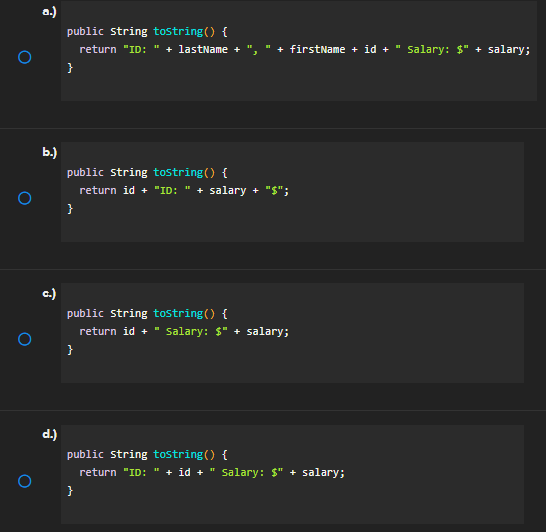Click toString() method signature in option d
546x532 pixels.
[x=147, y=455]
